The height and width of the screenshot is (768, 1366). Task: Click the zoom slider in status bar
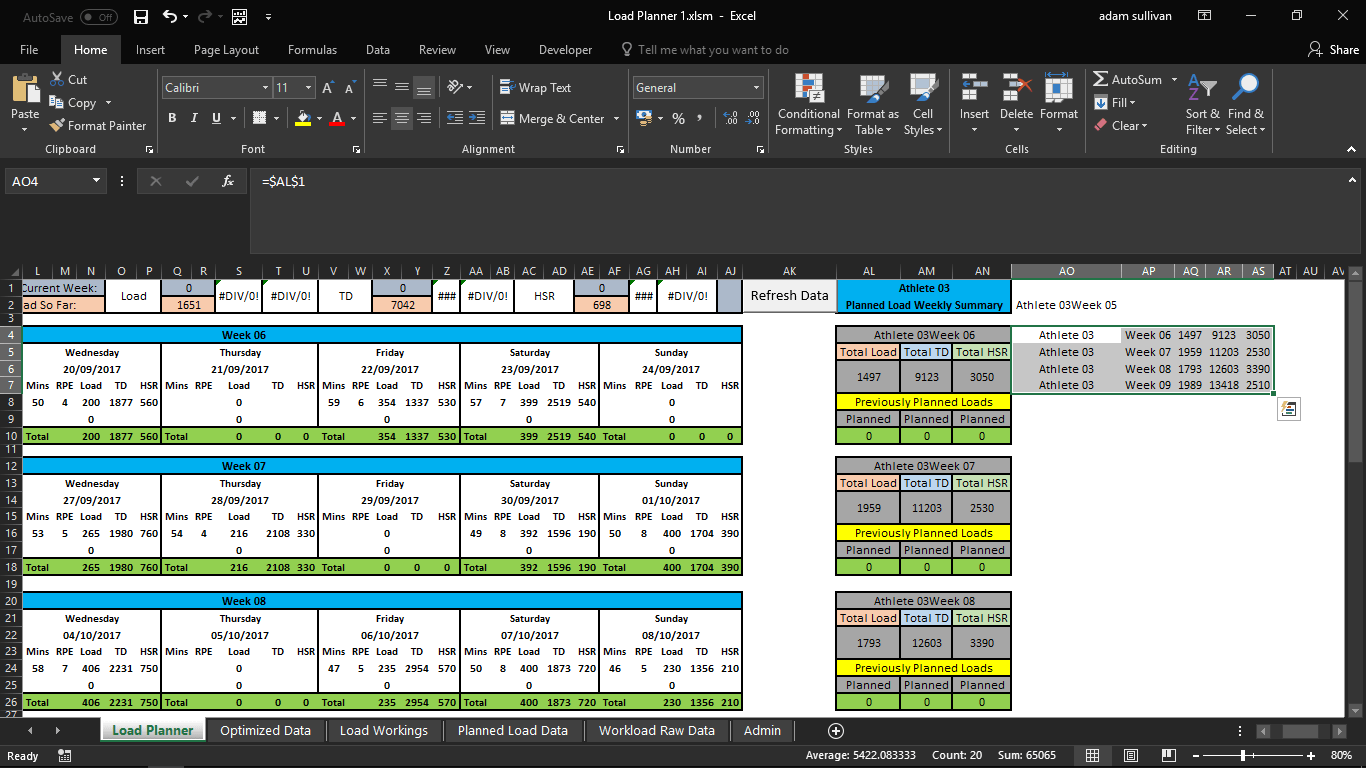(x=1243, y=756)
